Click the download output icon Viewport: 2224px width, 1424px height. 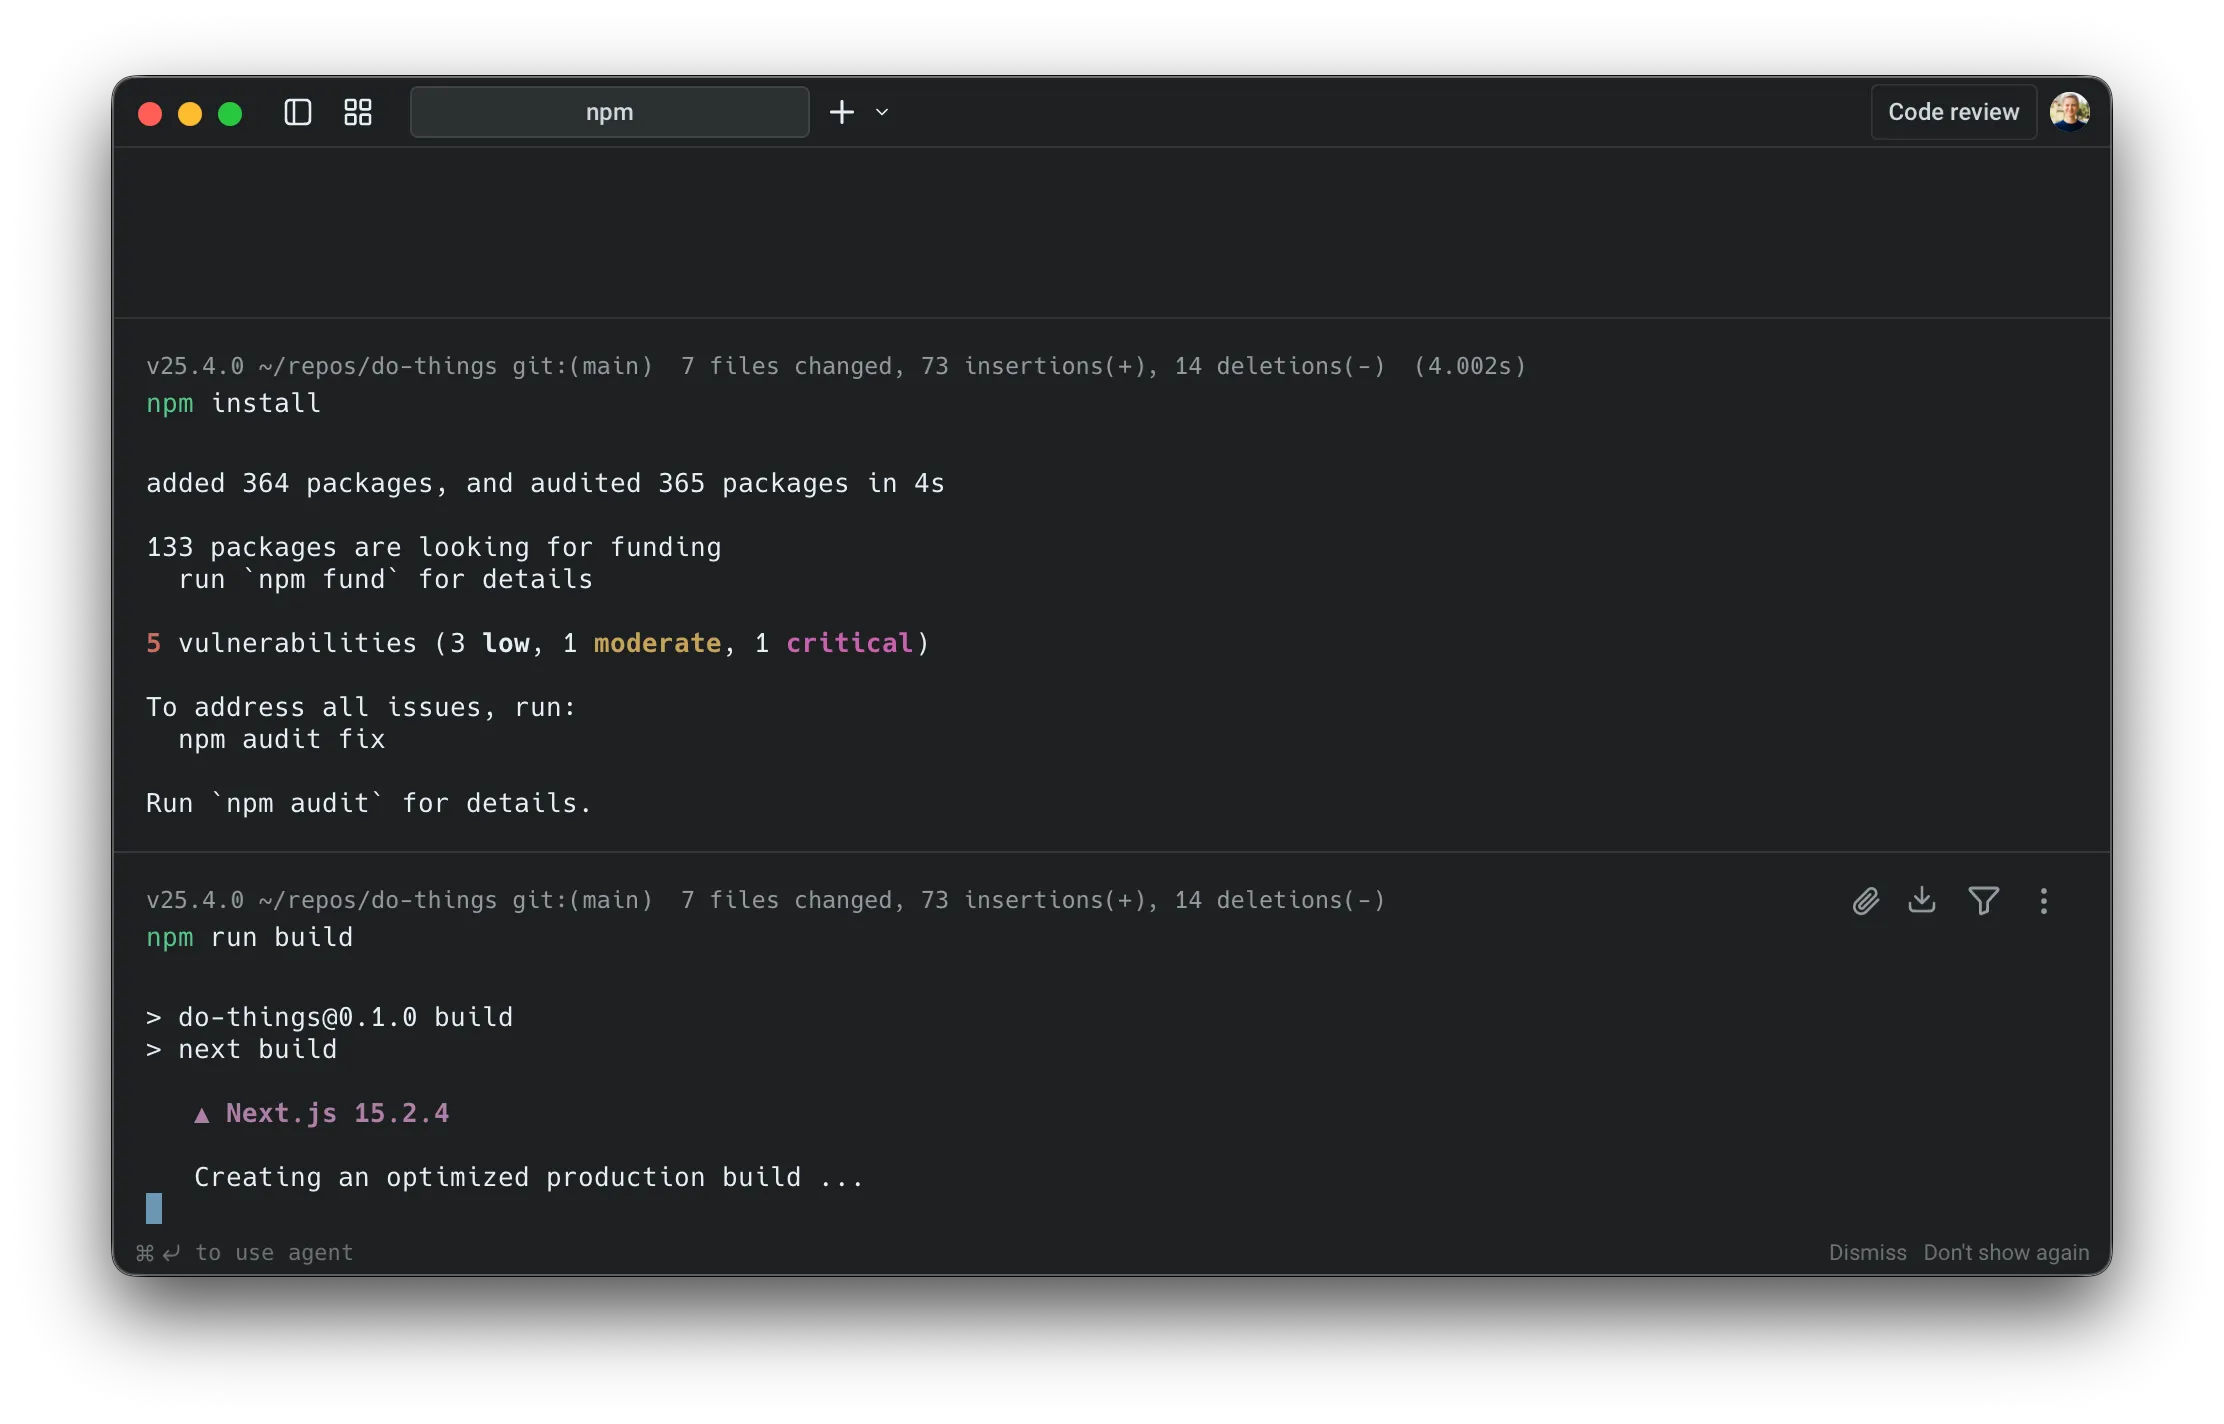point(1922,900)
